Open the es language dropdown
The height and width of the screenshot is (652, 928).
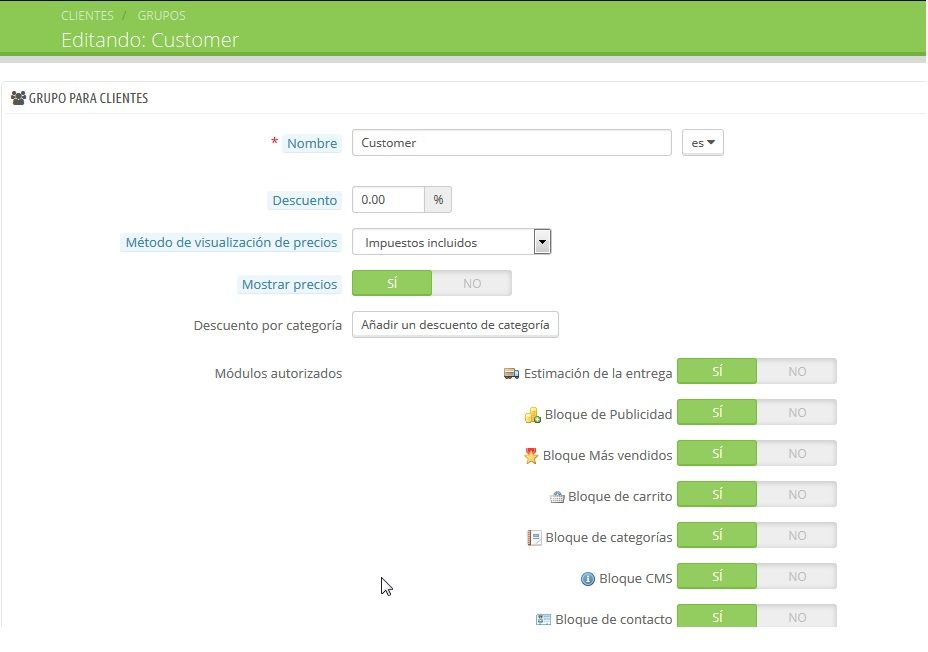pyautogui.click(x=703, y=143)
